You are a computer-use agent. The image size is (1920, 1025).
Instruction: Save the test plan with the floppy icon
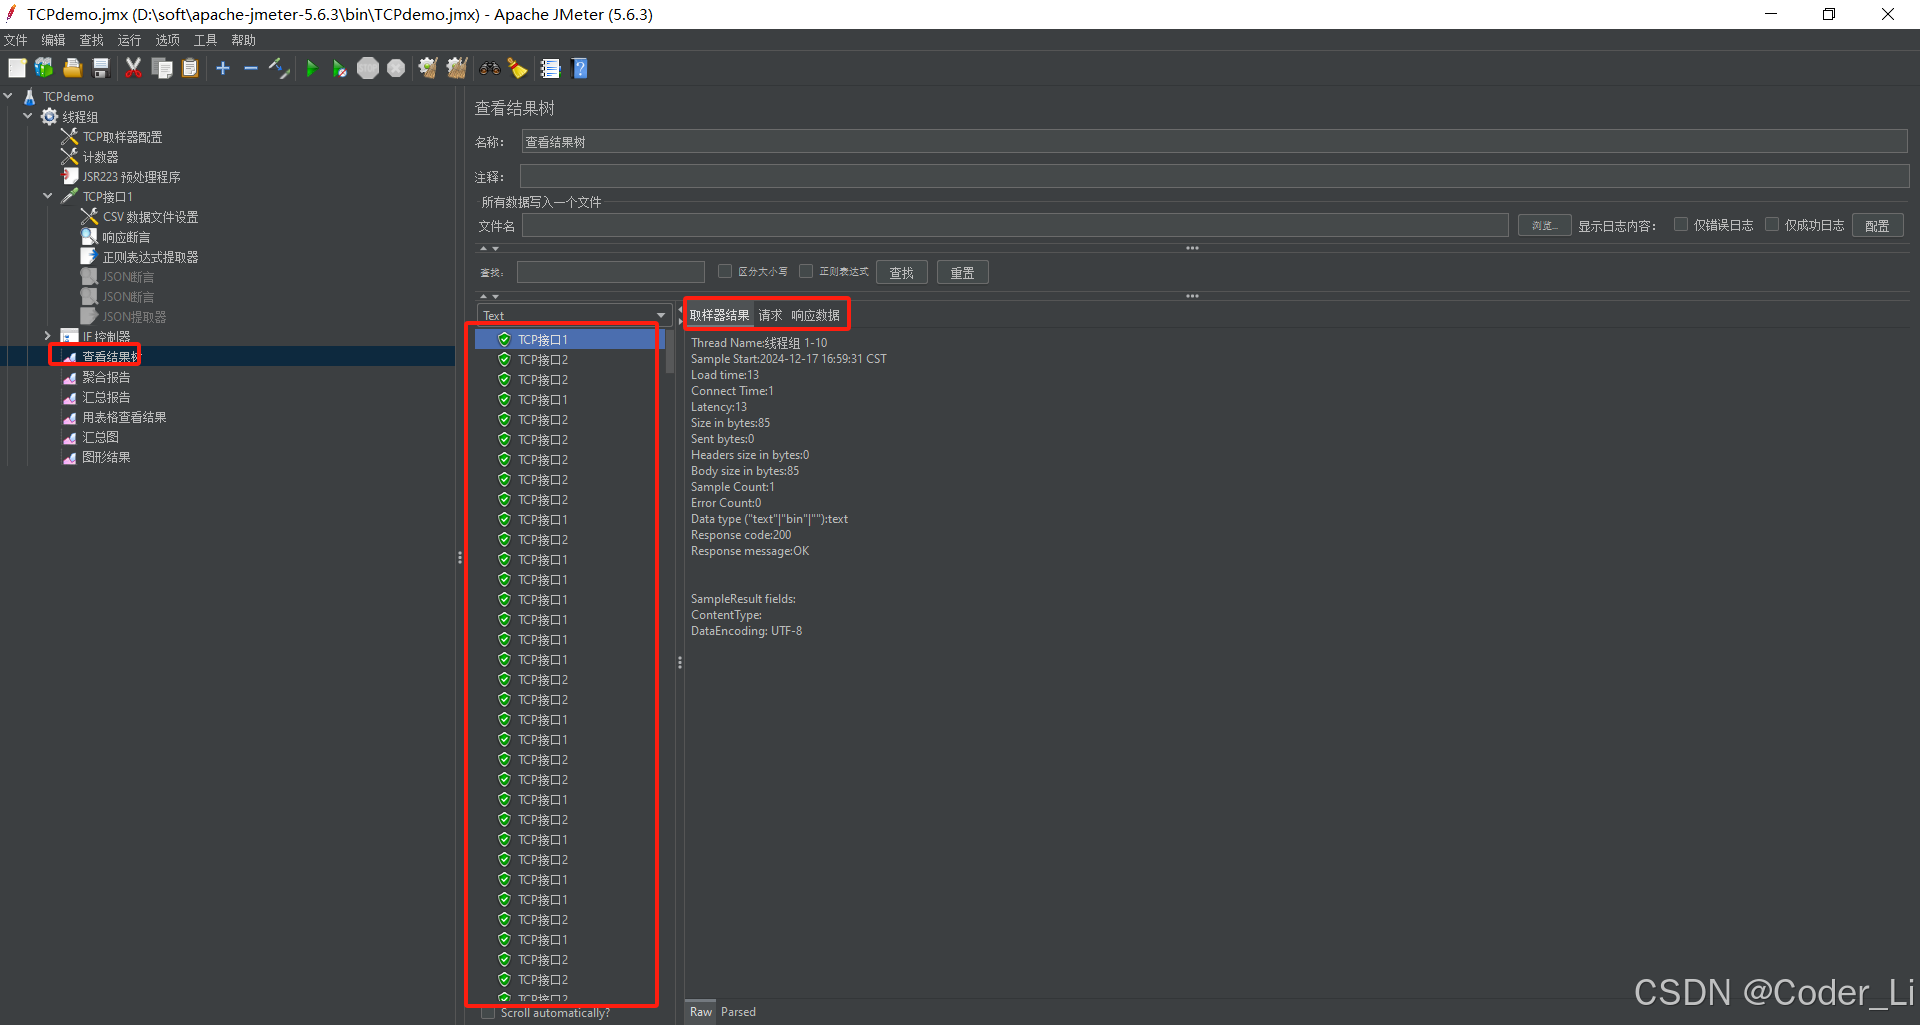click(100, 68)
